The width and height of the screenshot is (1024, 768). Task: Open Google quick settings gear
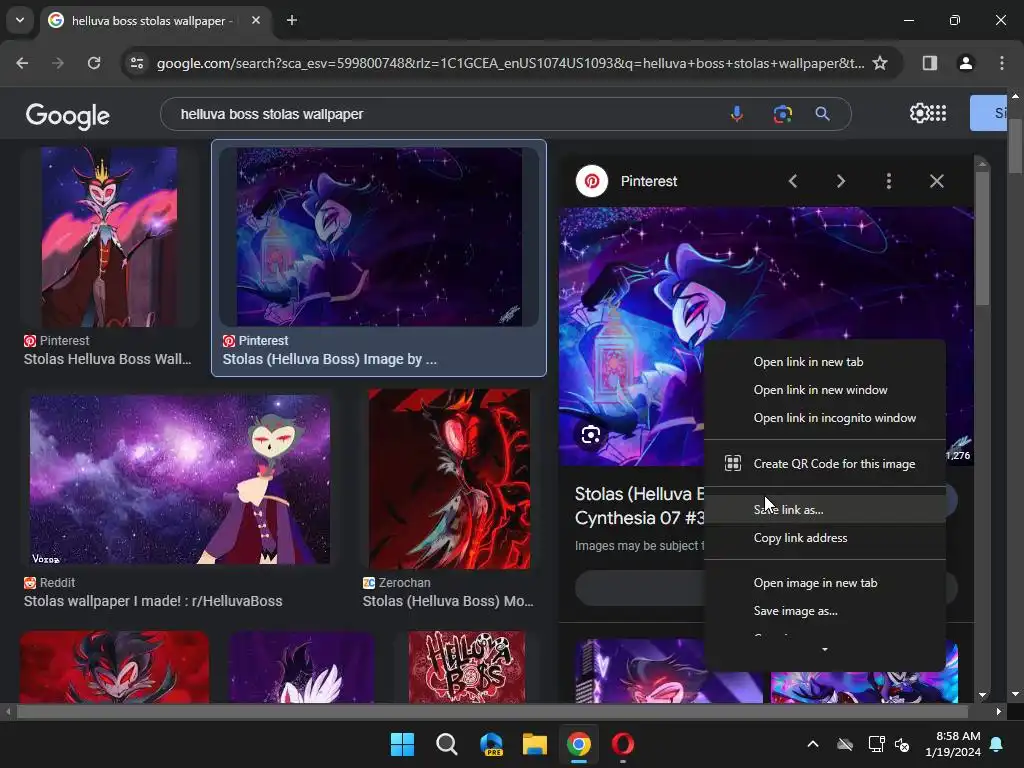(x=918, y=113)
